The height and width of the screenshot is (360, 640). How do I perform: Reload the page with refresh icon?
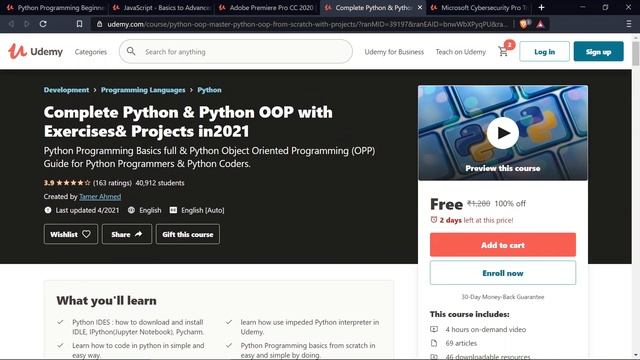43,24
